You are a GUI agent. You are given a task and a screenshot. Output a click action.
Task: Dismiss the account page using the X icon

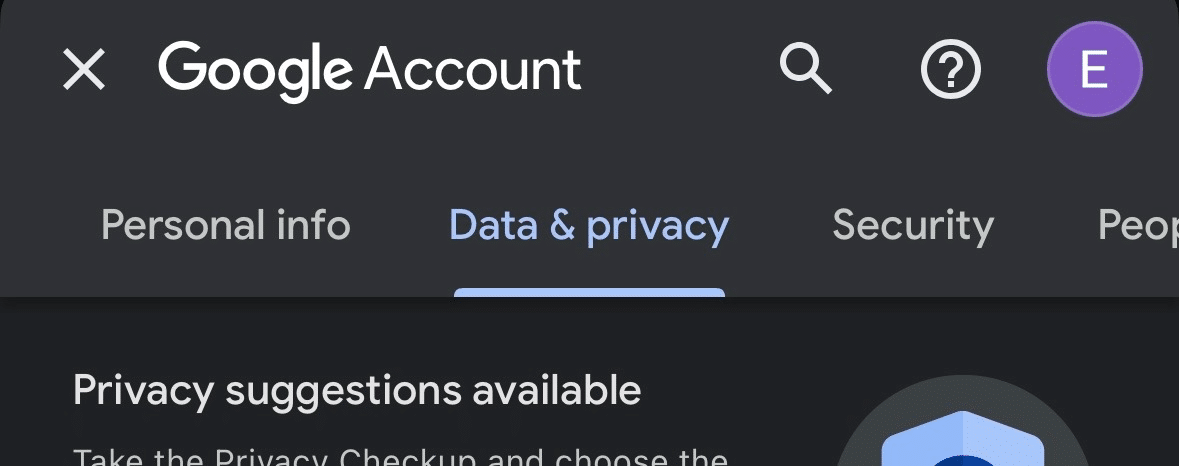click(x=83, y=69)
